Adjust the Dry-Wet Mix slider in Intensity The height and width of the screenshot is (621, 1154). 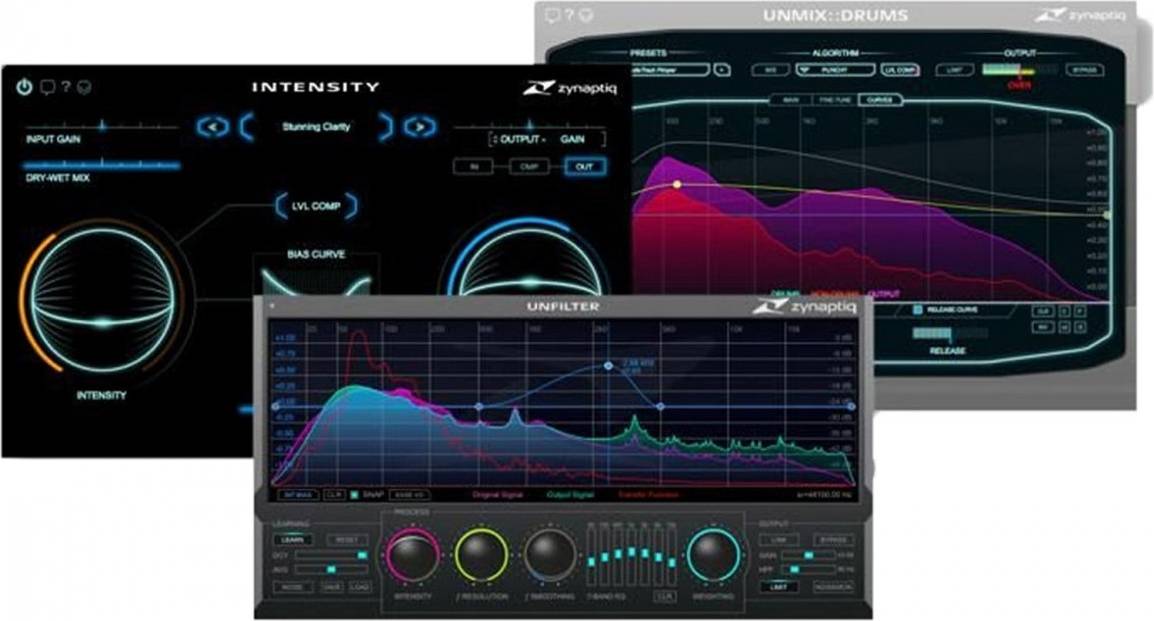[102, 166]
